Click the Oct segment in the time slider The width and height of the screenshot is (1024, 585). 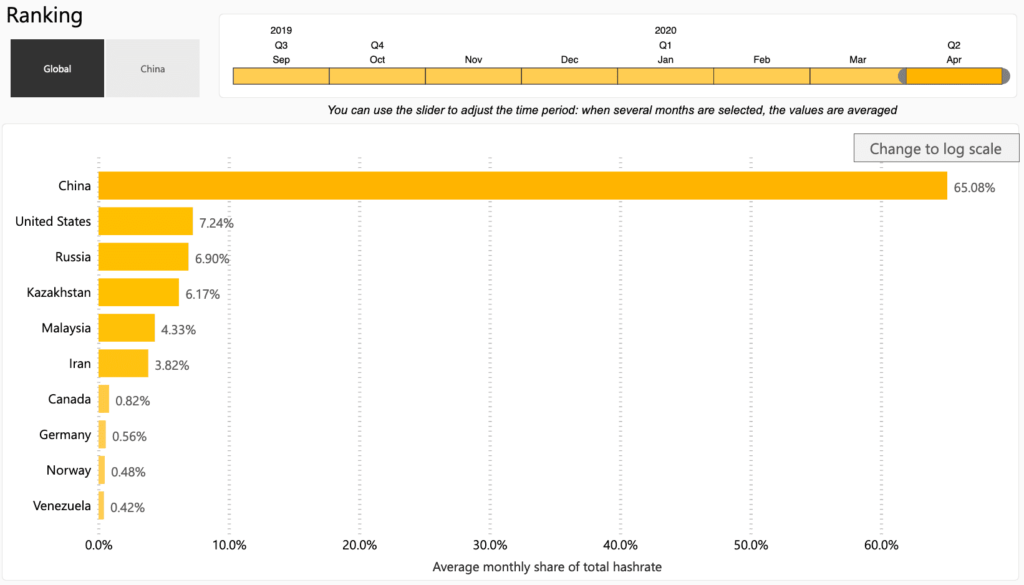(x=377, y=75)
